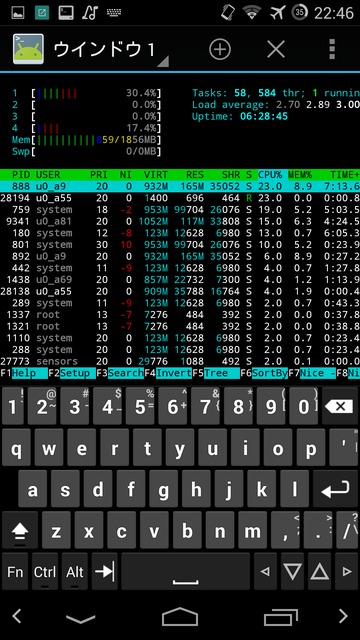Tap the down arrow key on keyboard

pyautogui.click(x=292, y=572)
